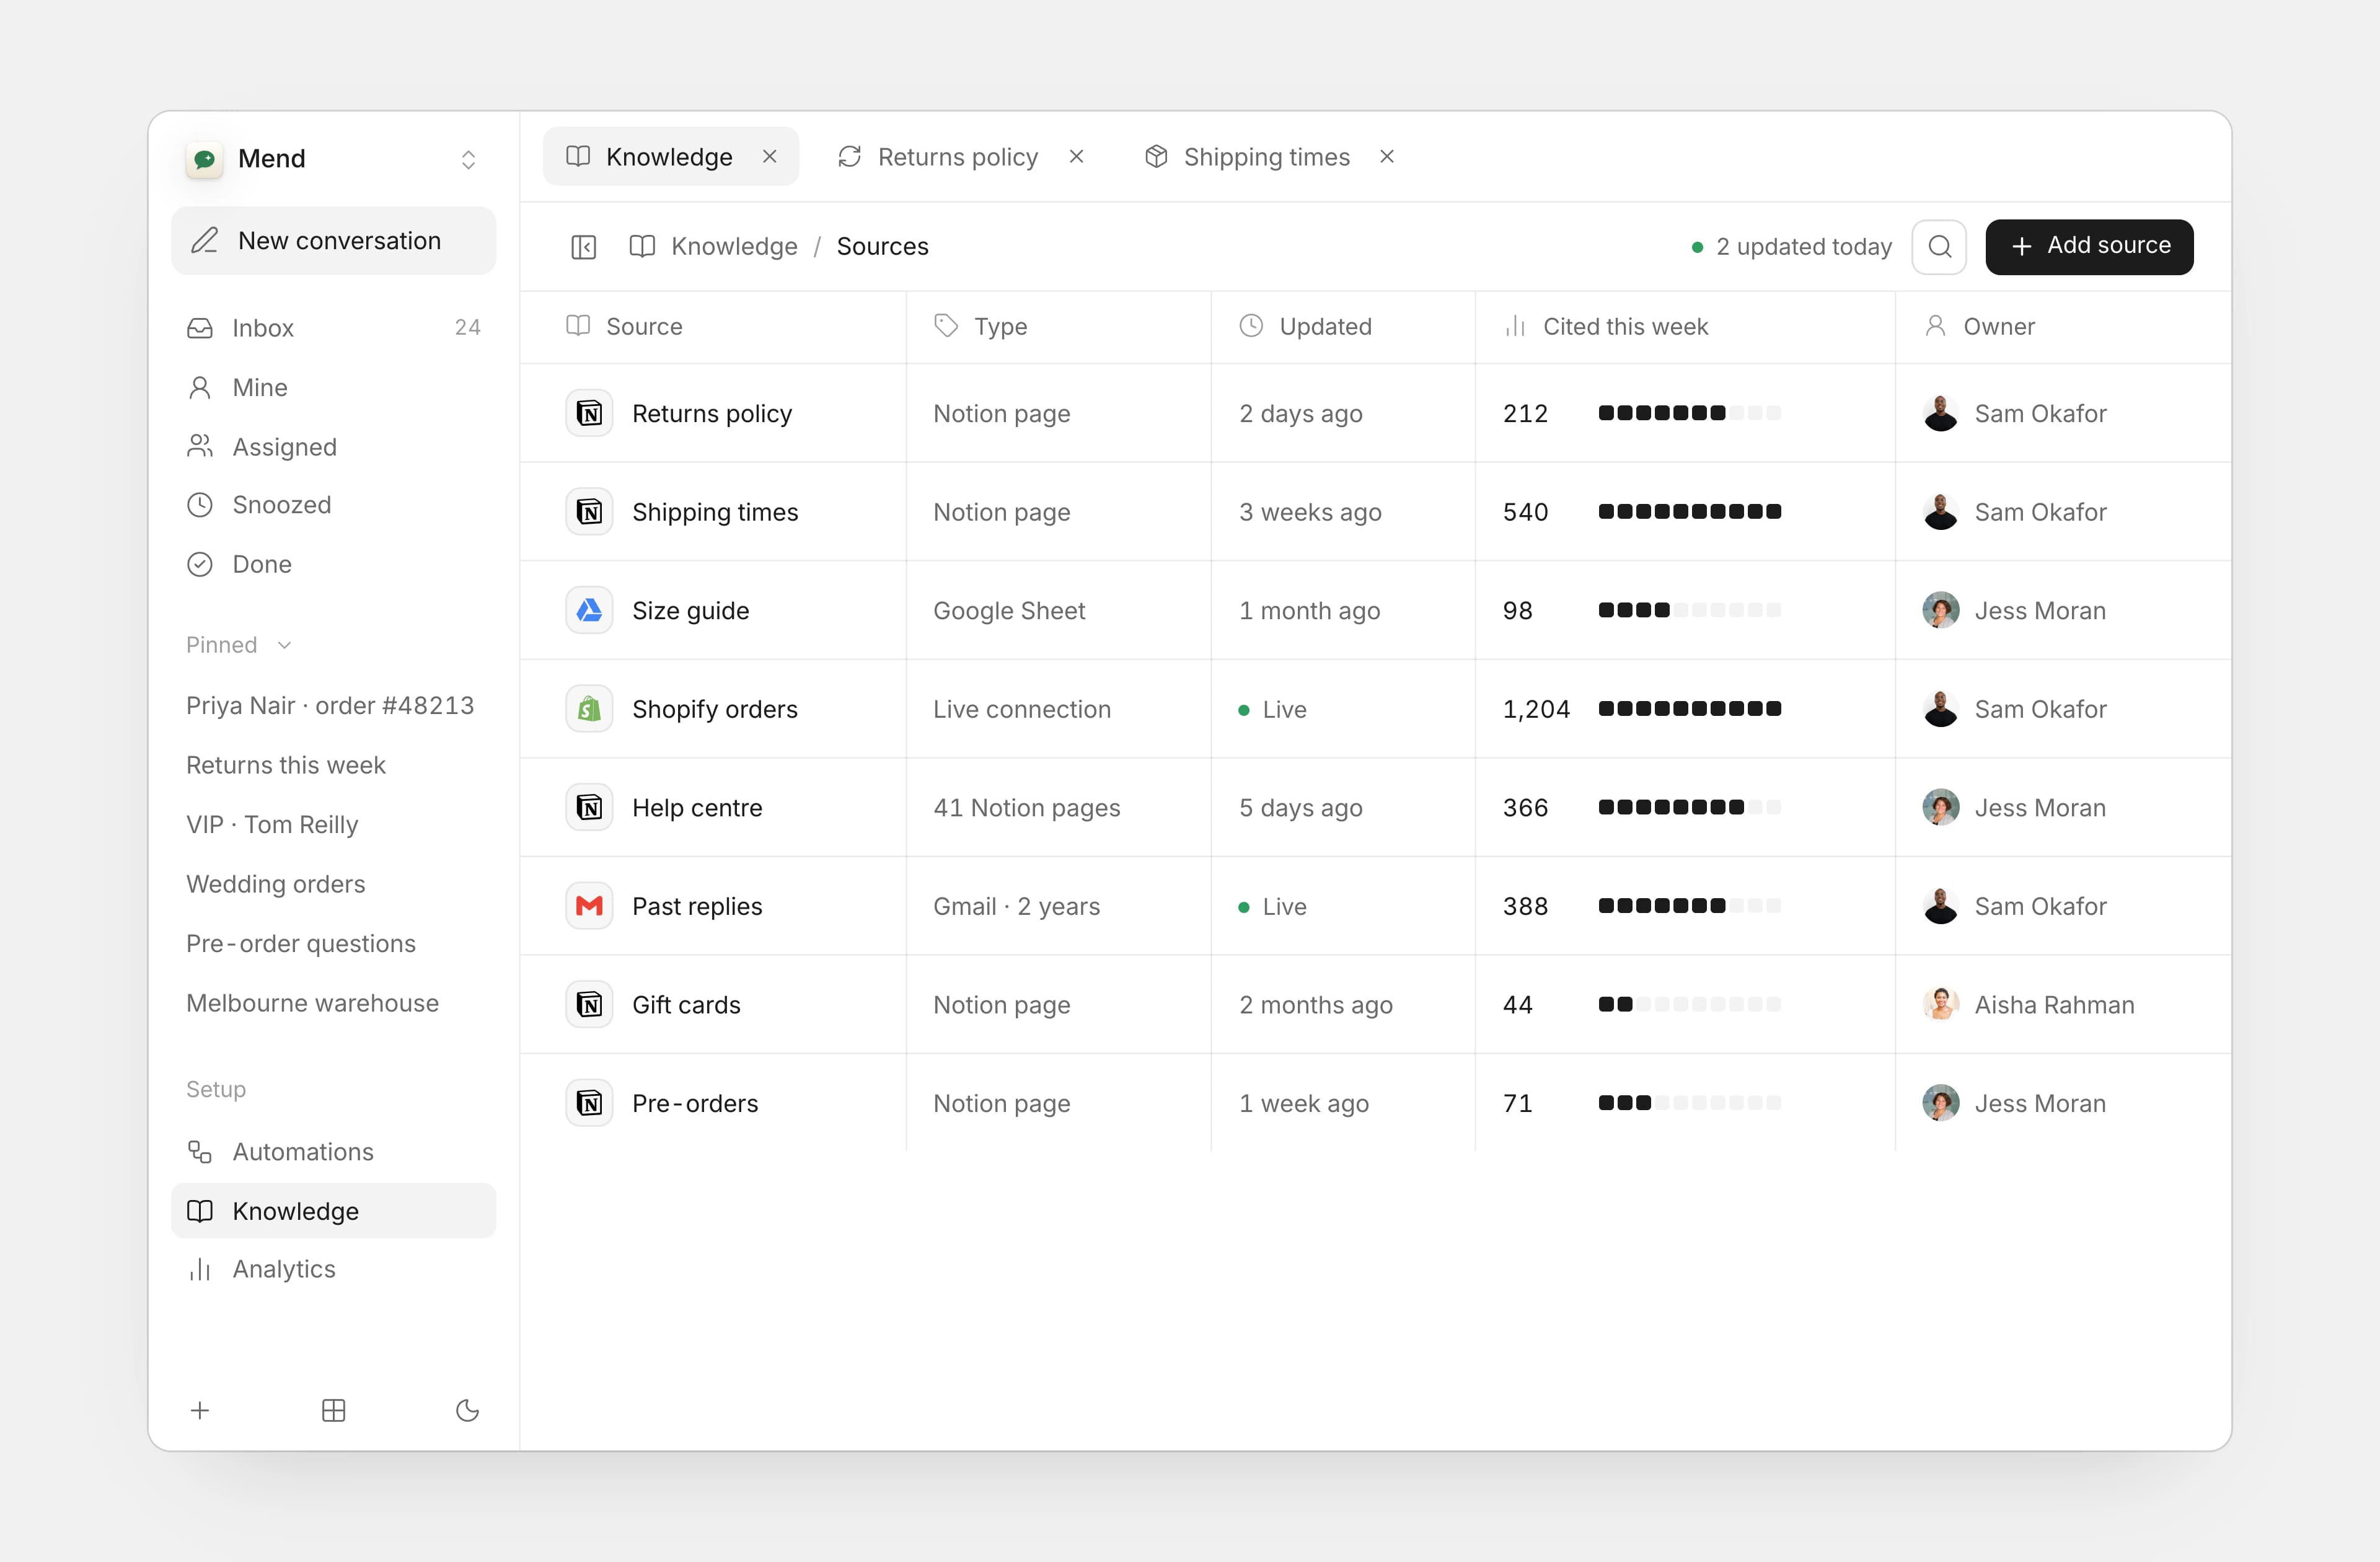2380x1562 pixels.
Task: Start a New conversation
Action: pos(333,241)
